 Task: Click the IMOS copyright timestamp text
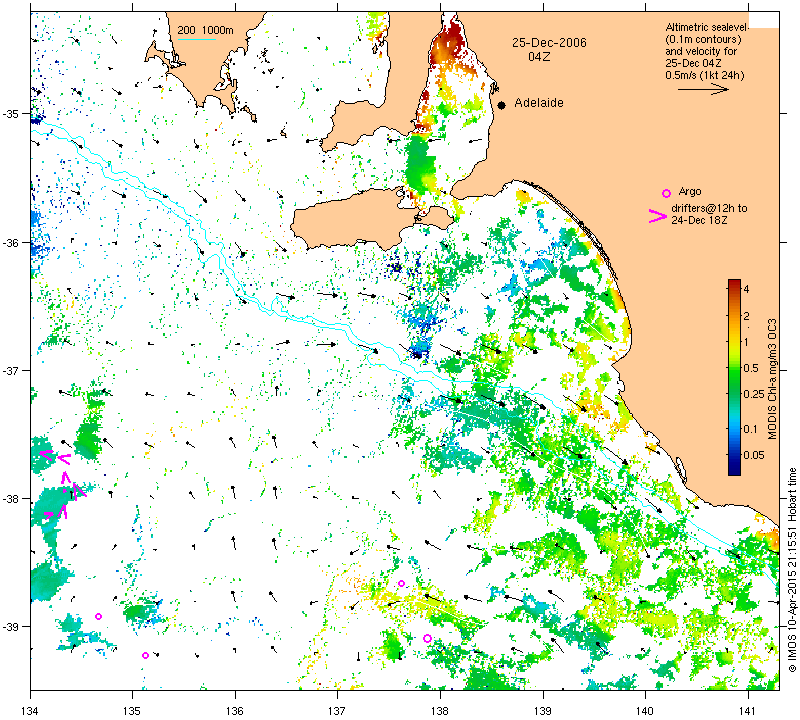[792, 569]
